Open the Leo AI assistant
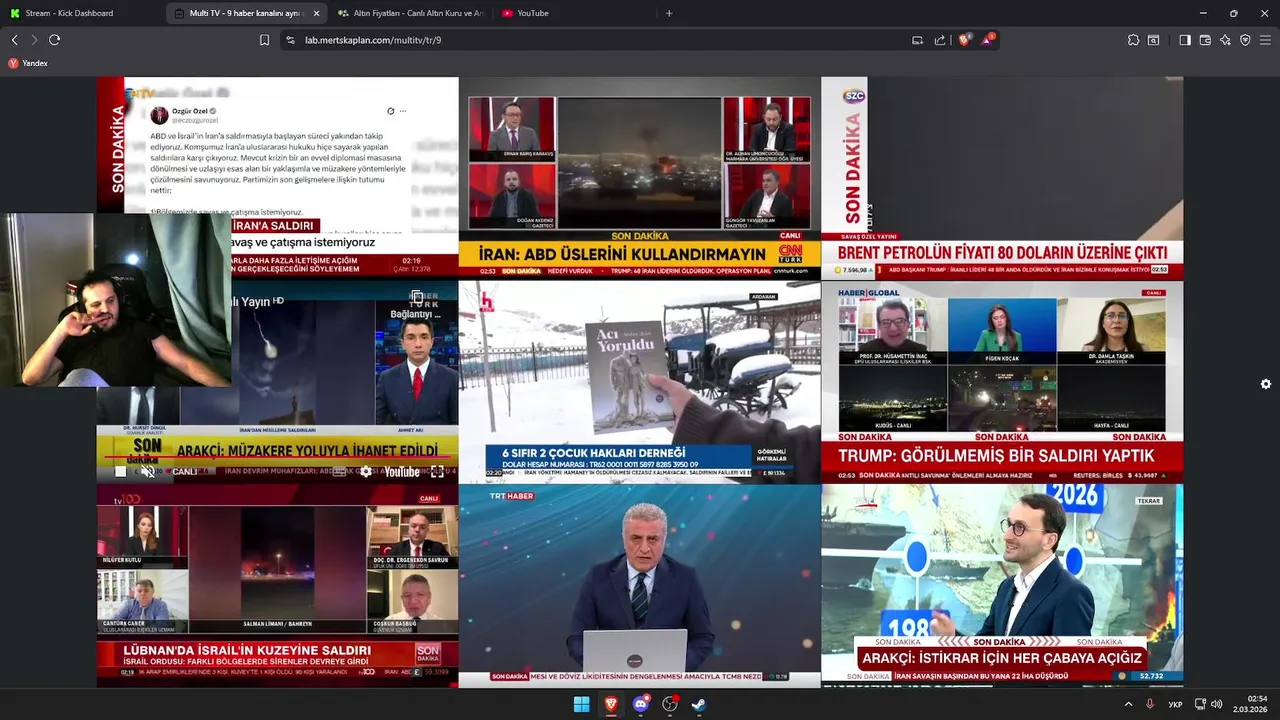1280x720 pixels. click(1225, 40)
